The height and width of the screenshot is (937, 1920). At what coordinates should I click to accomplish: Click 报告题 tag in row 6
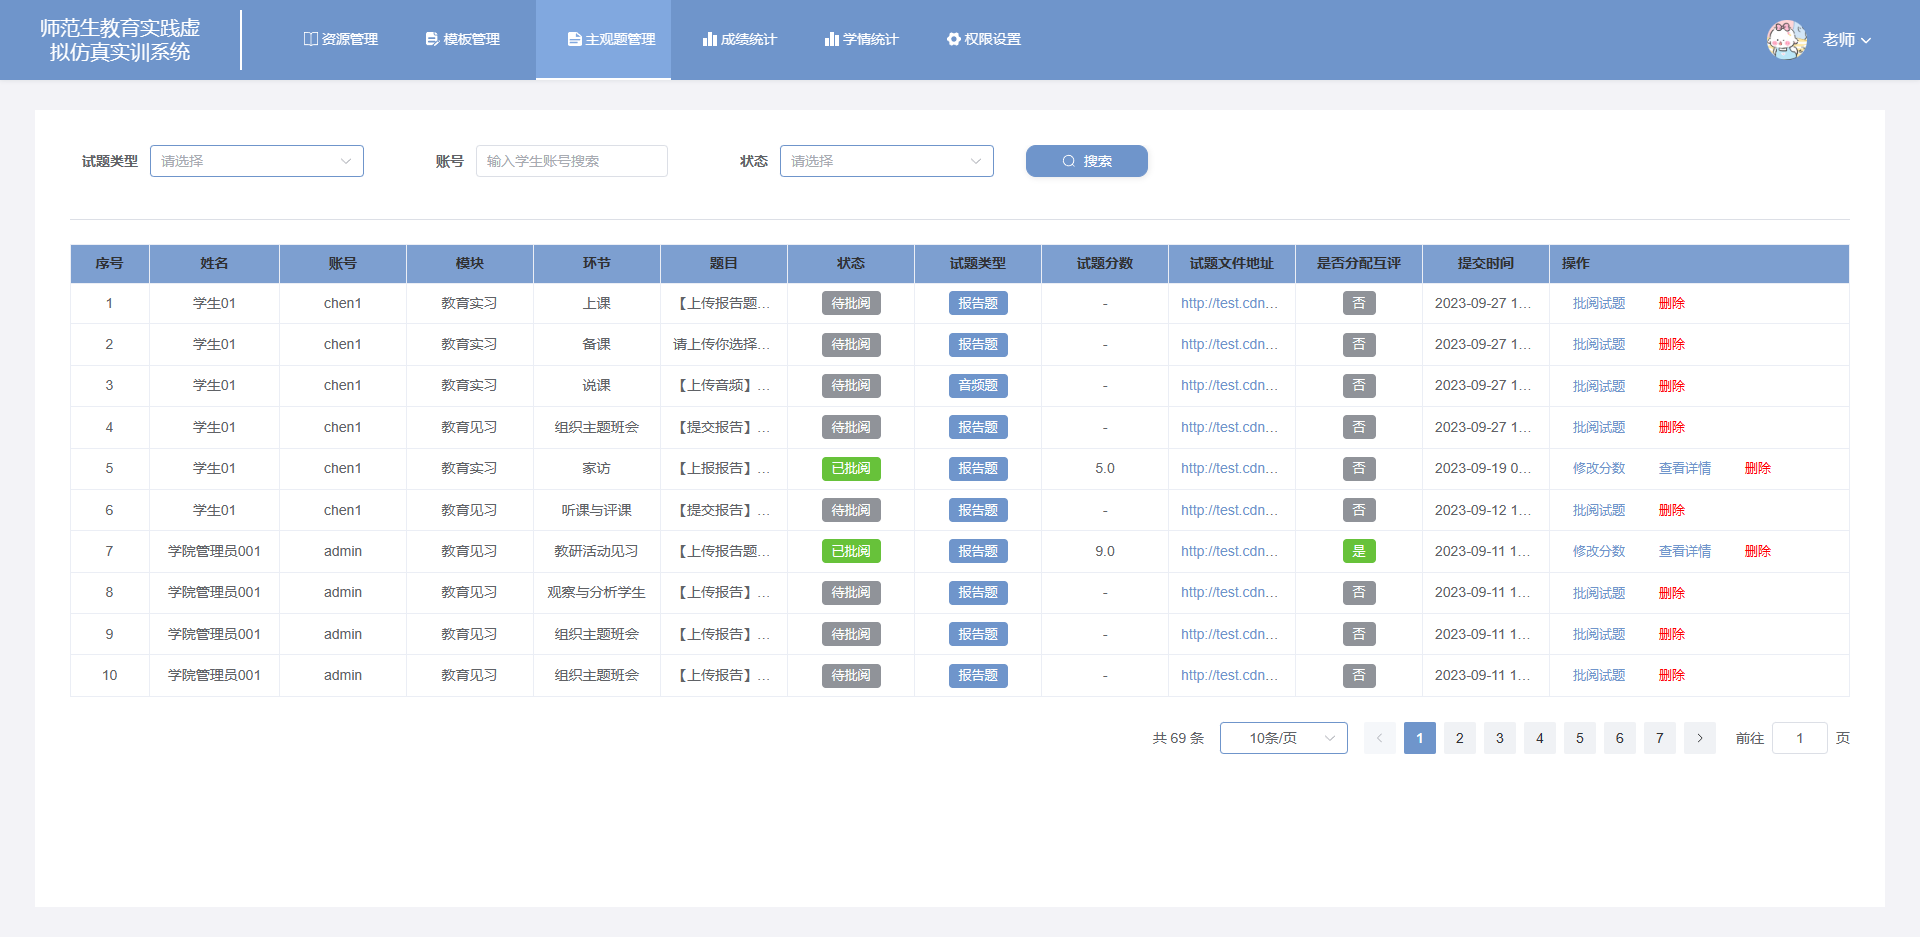tap(978, 510)
